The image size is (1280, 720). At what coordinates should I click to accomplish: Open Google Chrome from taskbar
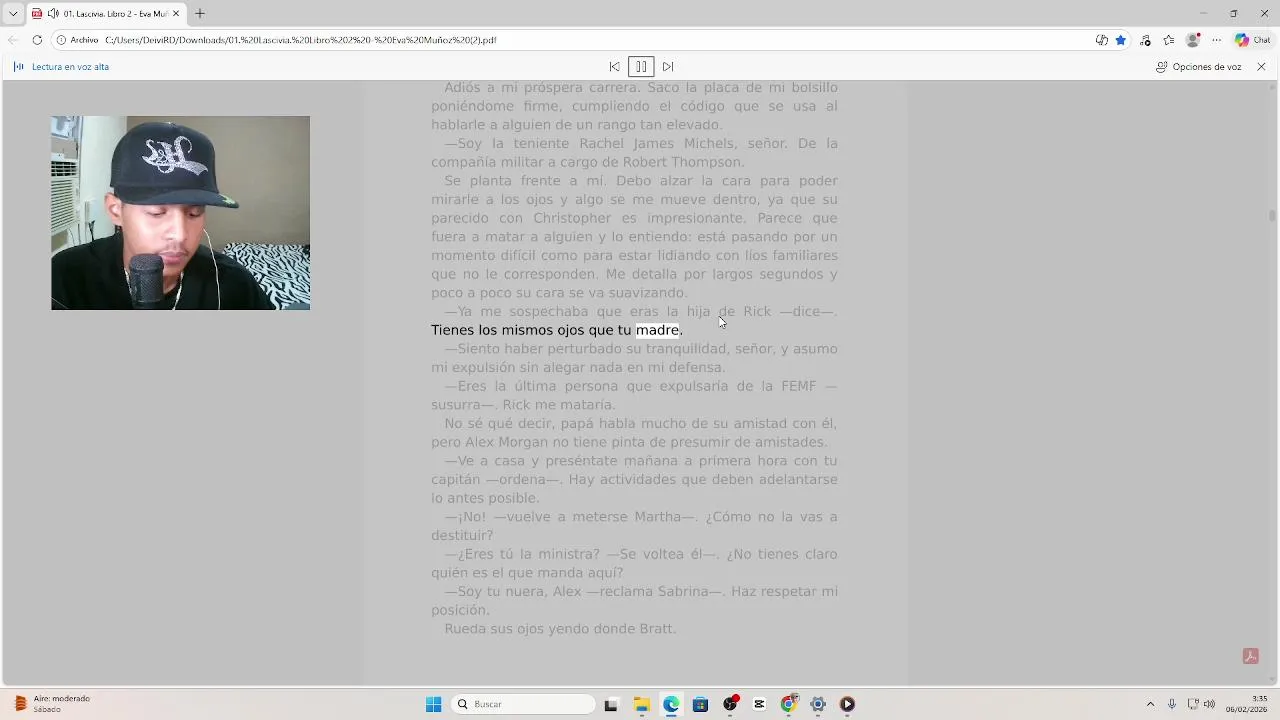pos(788,704)
